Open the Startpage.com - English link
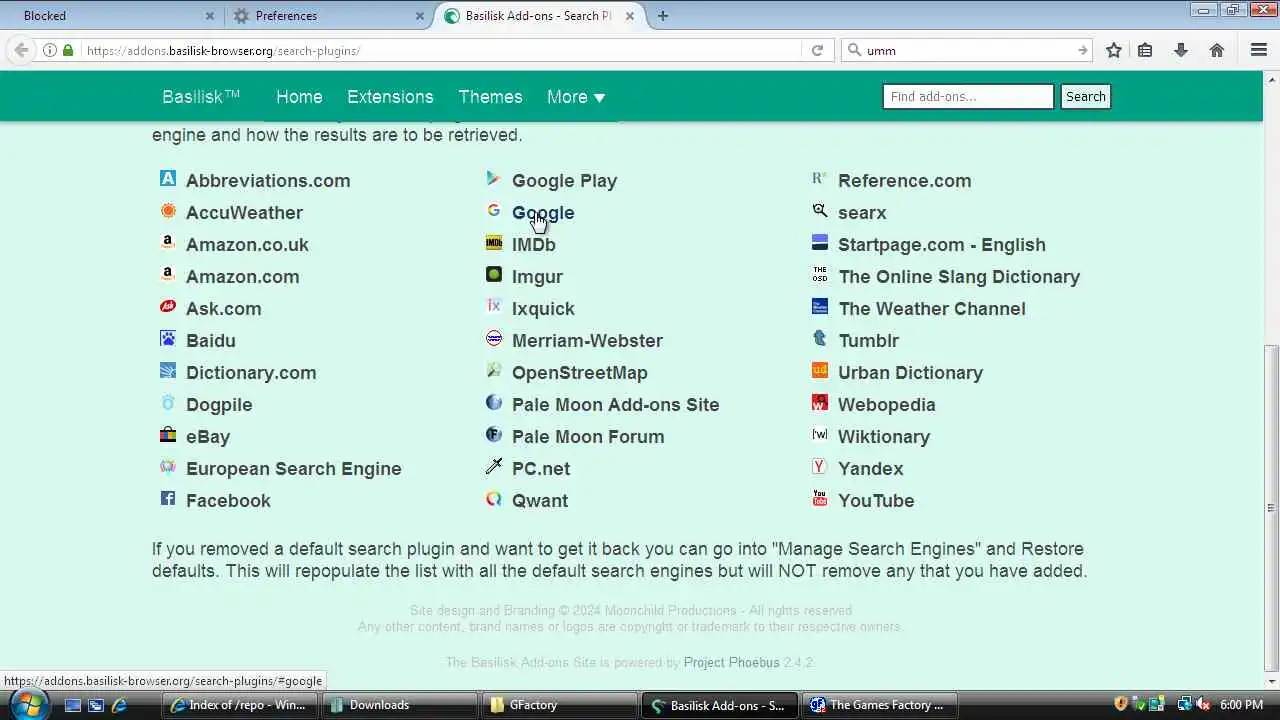 (942, 245)
